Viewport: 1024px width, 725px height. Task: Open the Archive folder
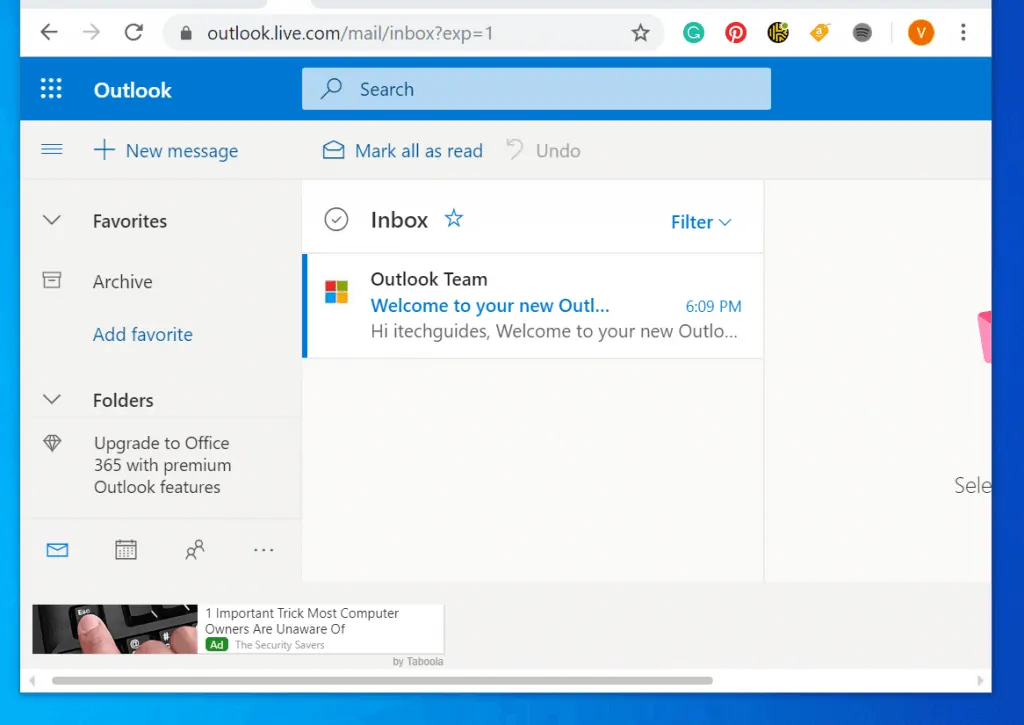122,282
